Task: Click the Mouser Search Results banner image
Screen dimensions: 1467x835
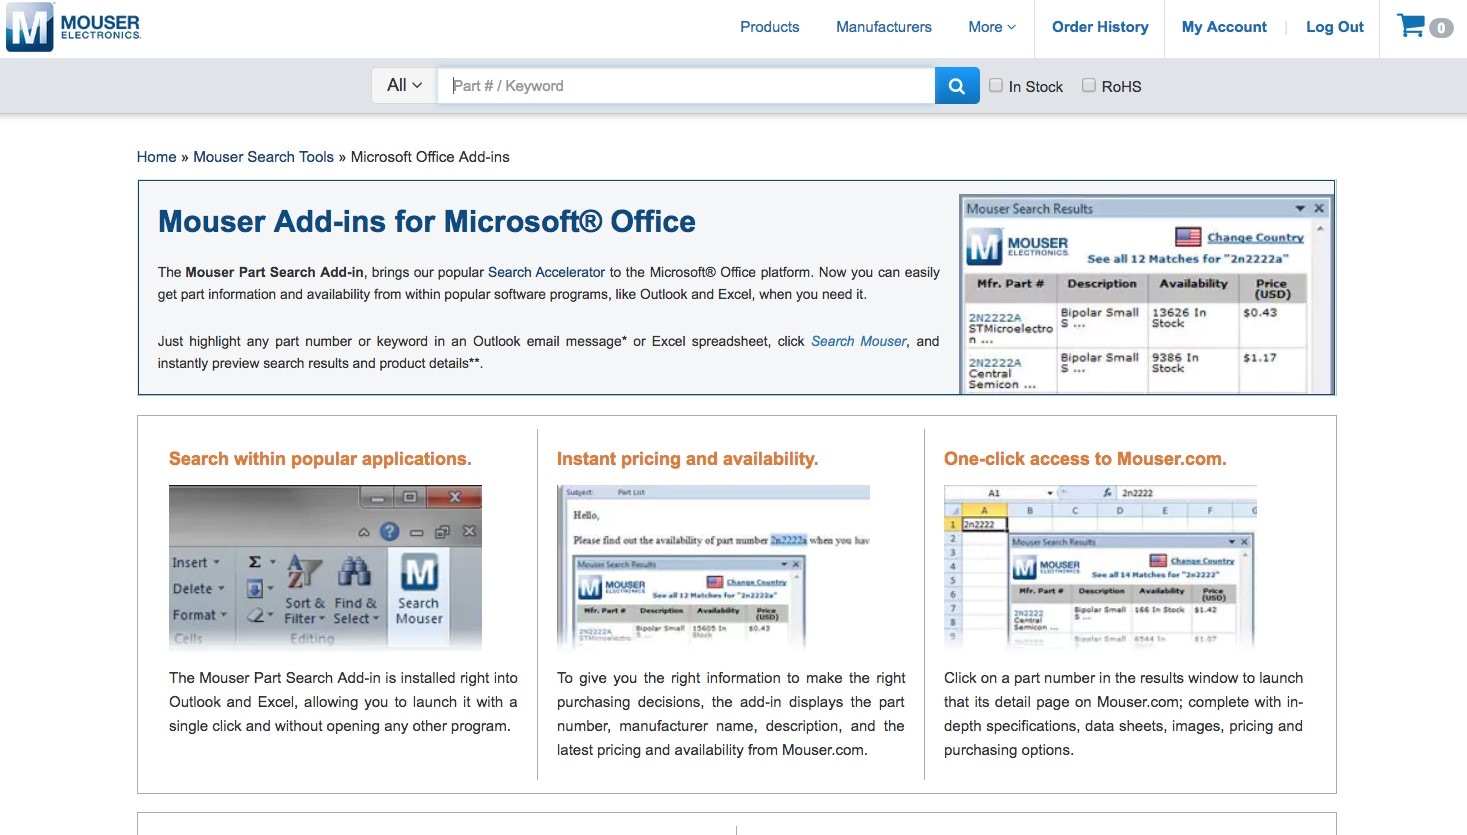Action: pos(1146,294)
